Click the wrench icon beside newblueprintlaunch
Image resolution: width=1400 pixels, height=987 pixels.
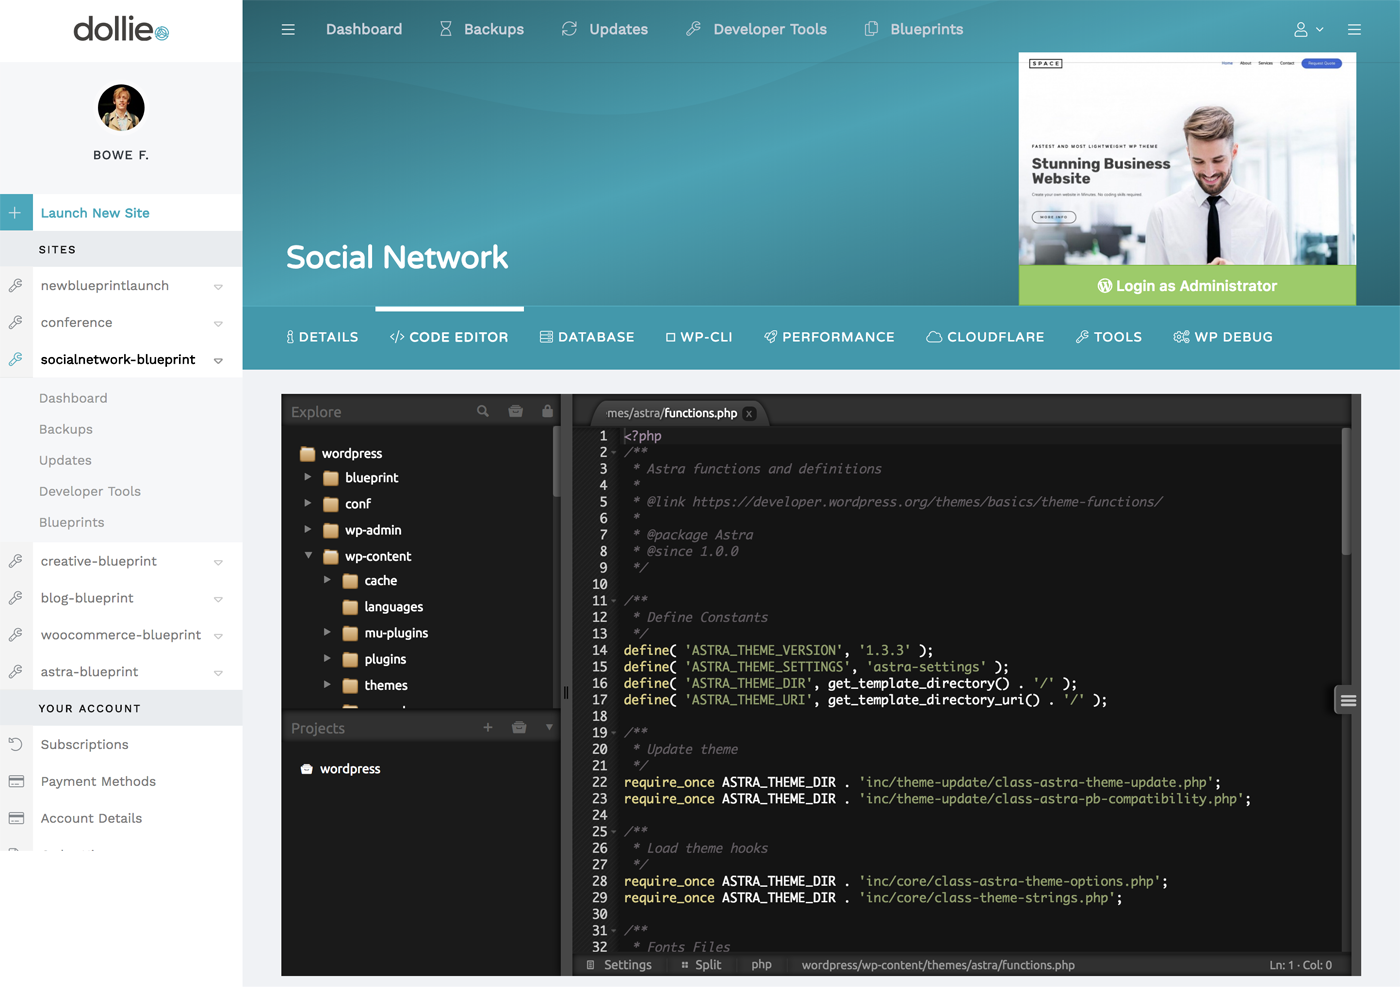click(16, 286)
